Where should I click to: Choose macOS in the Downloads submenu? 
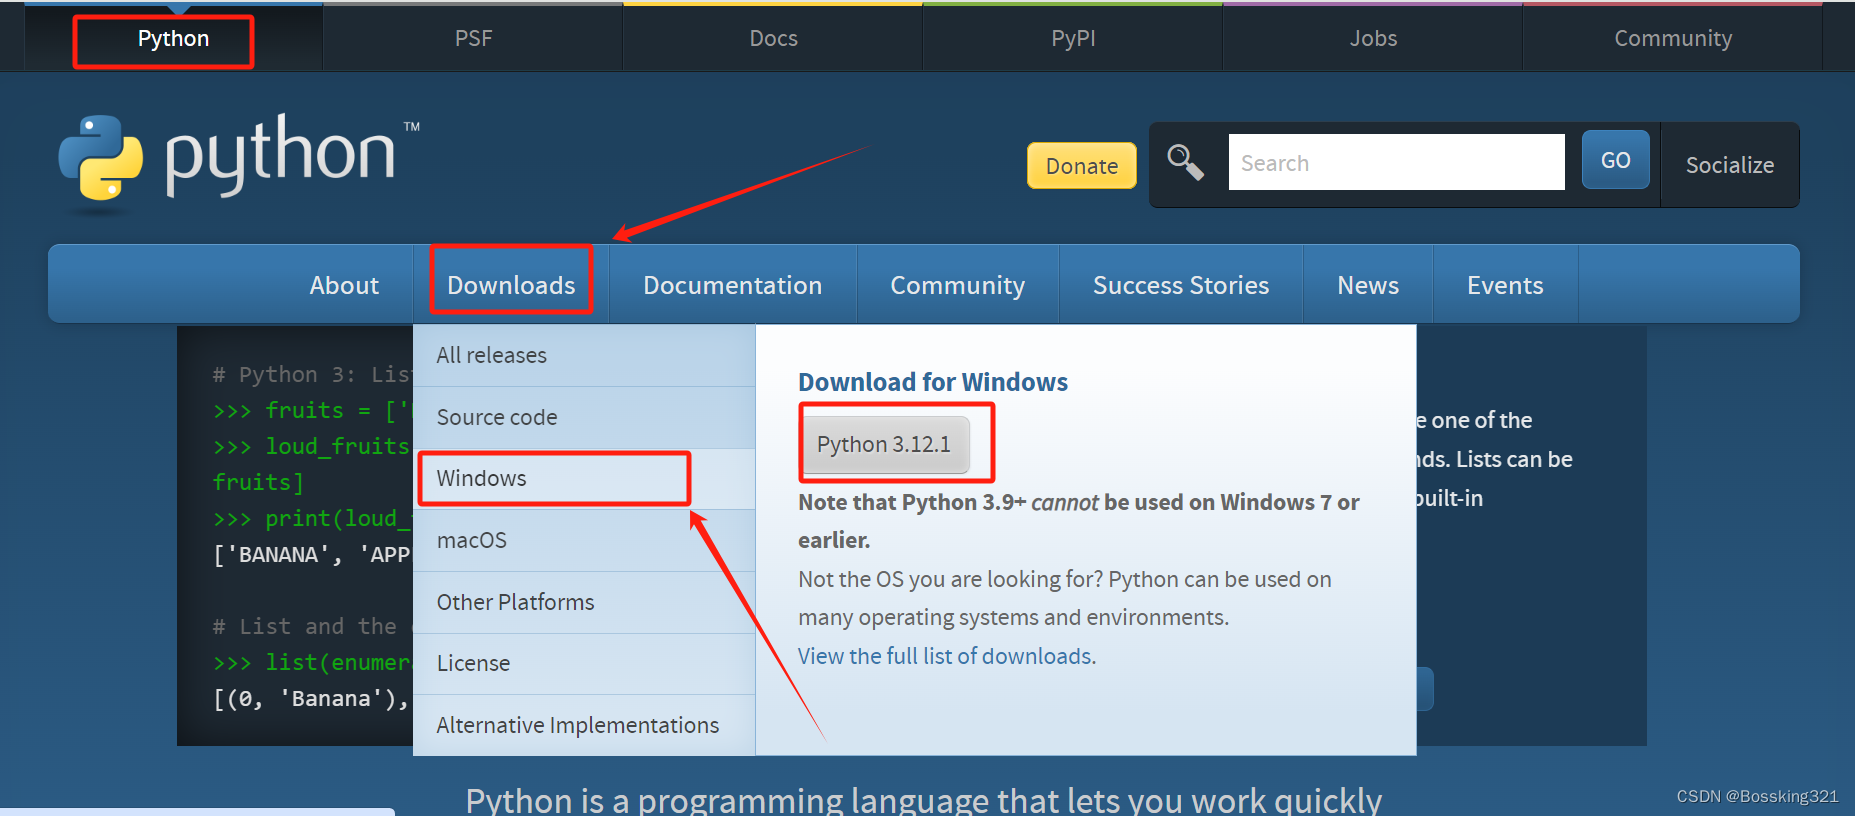tap(584, 540)
